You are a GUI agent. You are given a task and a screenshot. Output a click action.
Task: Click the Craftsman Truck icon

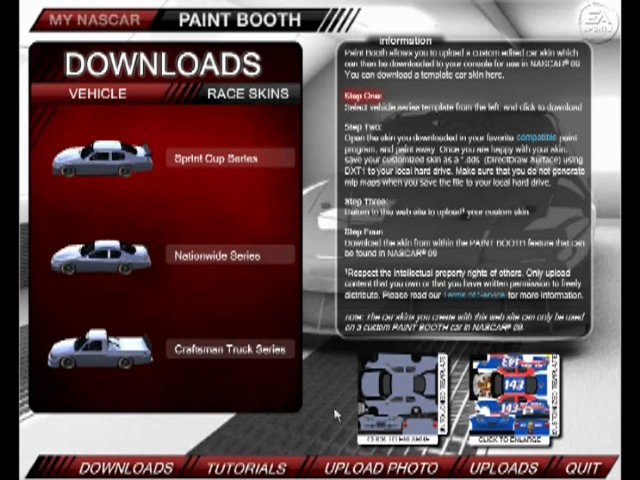100,349
